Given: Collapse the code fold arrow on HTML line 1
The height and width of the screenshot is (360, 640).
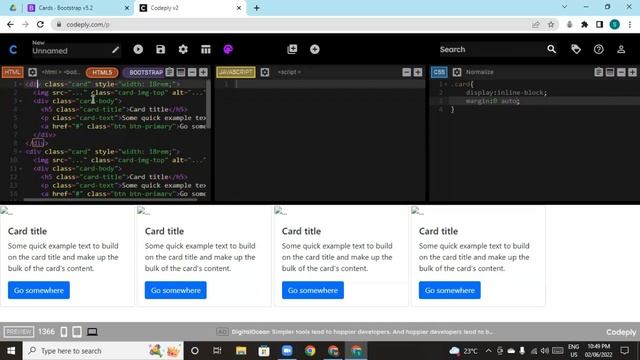Looking at the screenshot, I should tap(20, 84).
